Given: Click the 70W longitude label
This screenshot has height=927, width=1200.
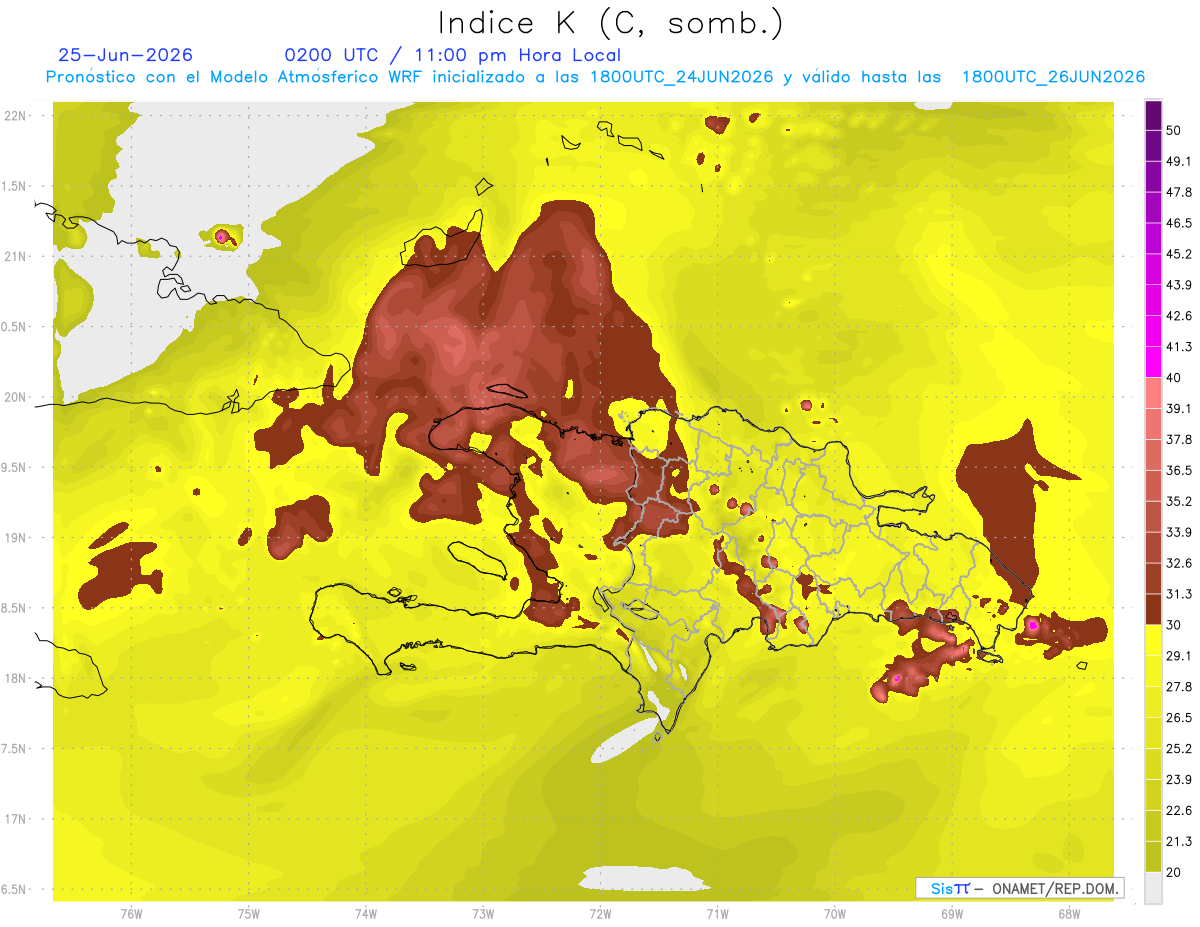Looking at the screenshot, I should tap(834, 913).
